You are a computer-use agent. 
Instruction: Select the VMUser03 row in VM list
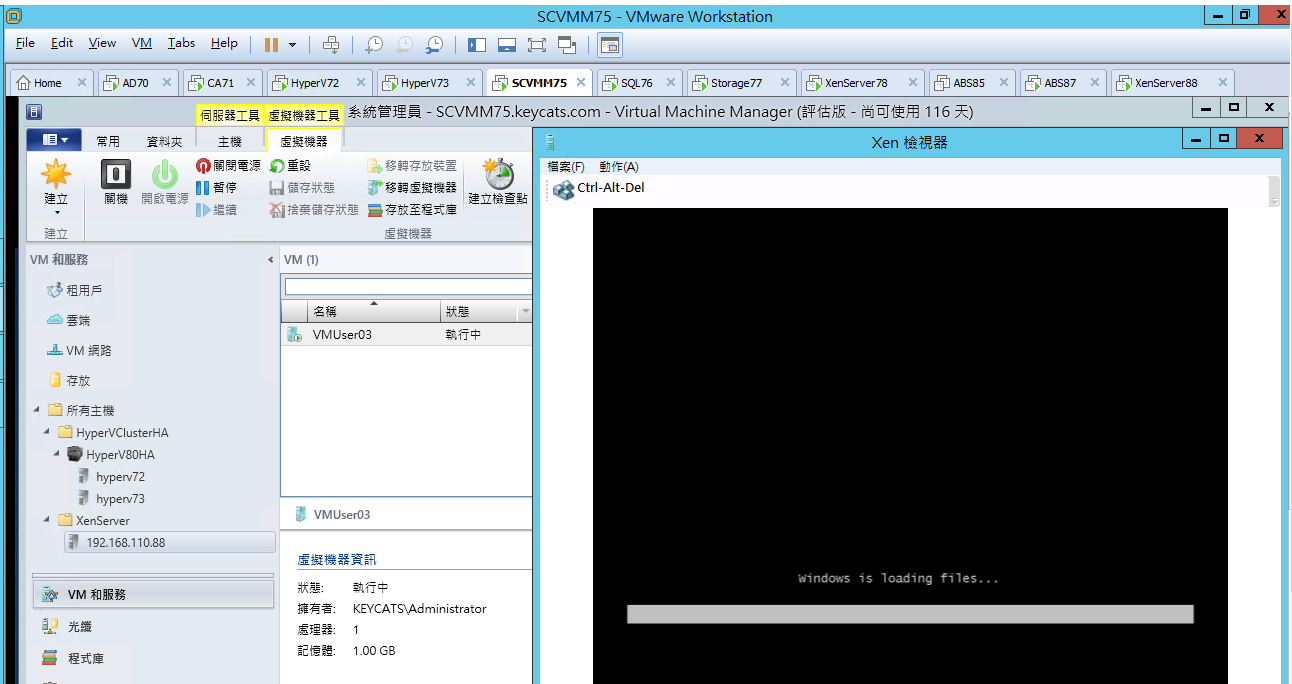(407, 335)
